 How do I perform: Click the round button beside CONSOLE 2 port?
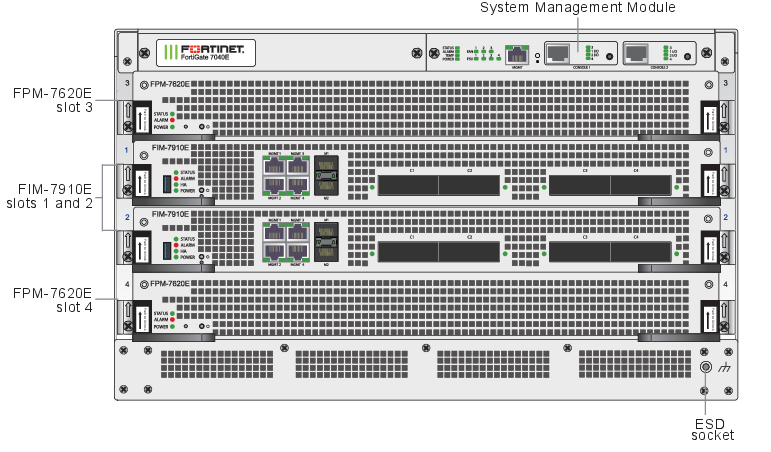(687, 57)
